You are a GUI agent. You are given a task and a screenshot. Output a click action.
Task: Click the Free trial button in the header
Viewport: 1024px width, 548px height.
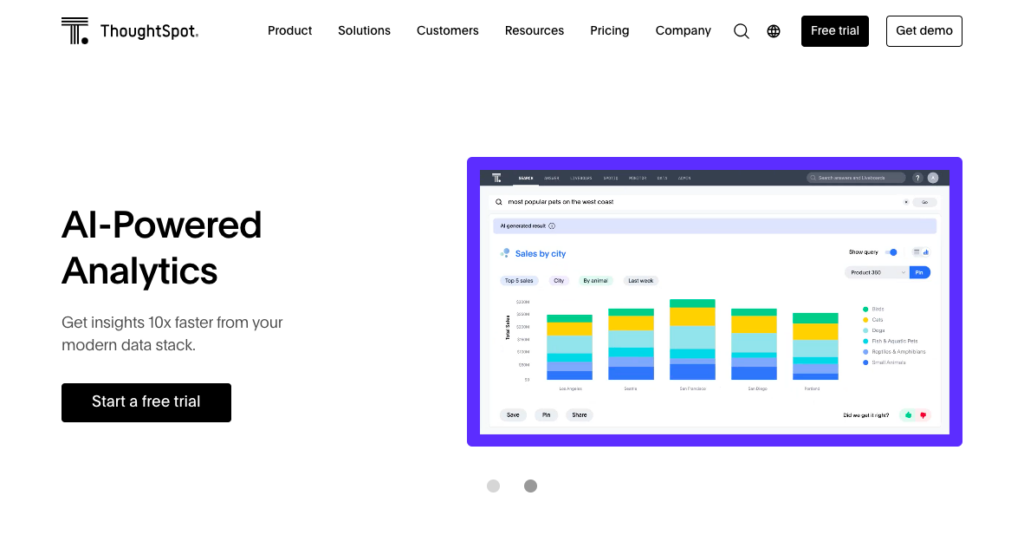(835, 31)
